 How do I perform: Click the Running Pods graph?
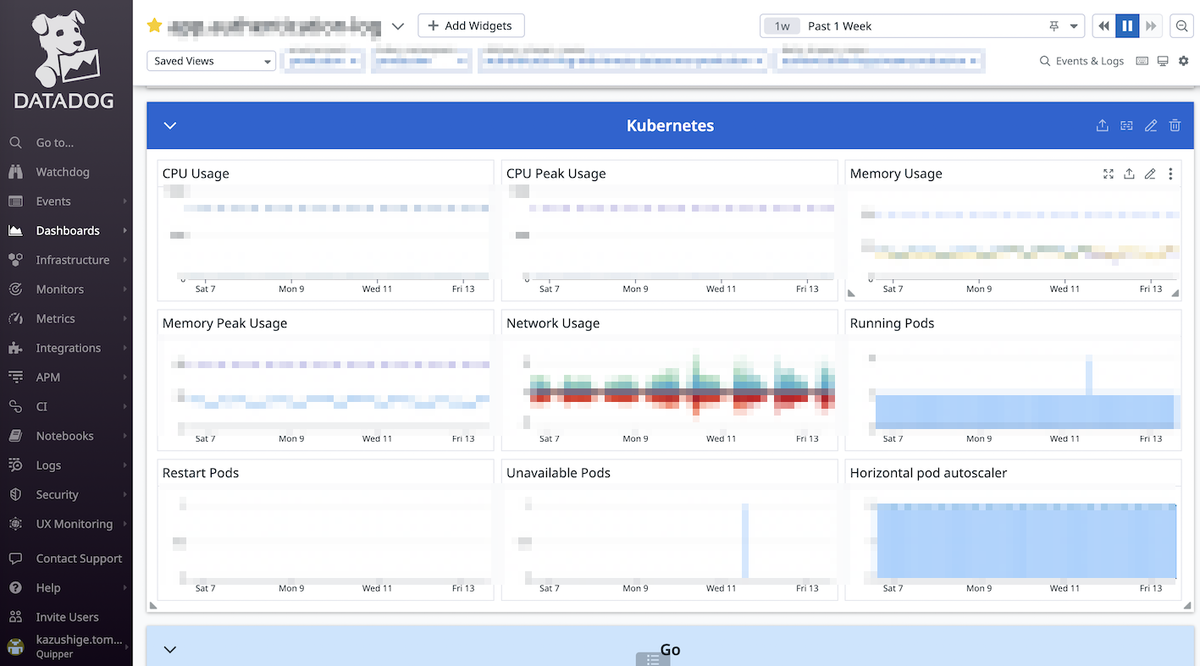[x=1021, y=385]
